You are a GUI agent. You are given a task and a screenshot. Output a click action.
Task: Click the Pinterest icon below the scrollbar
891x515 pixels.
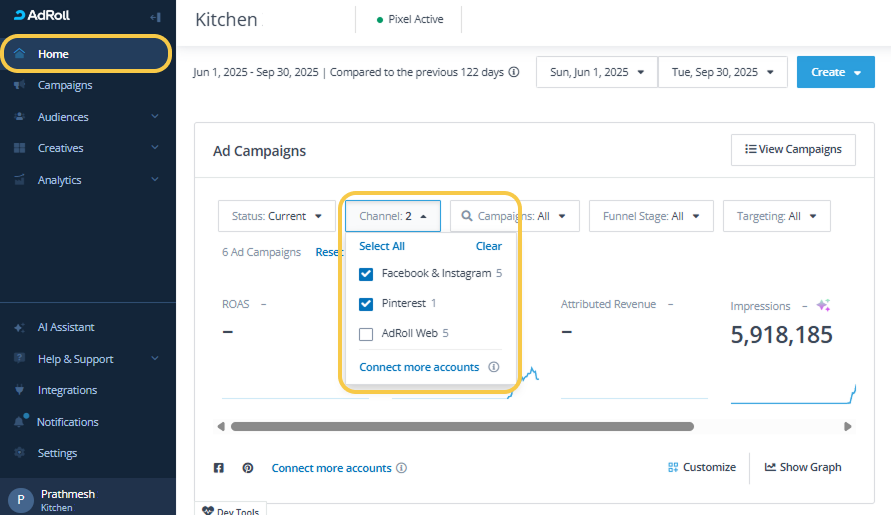point(248,468)
